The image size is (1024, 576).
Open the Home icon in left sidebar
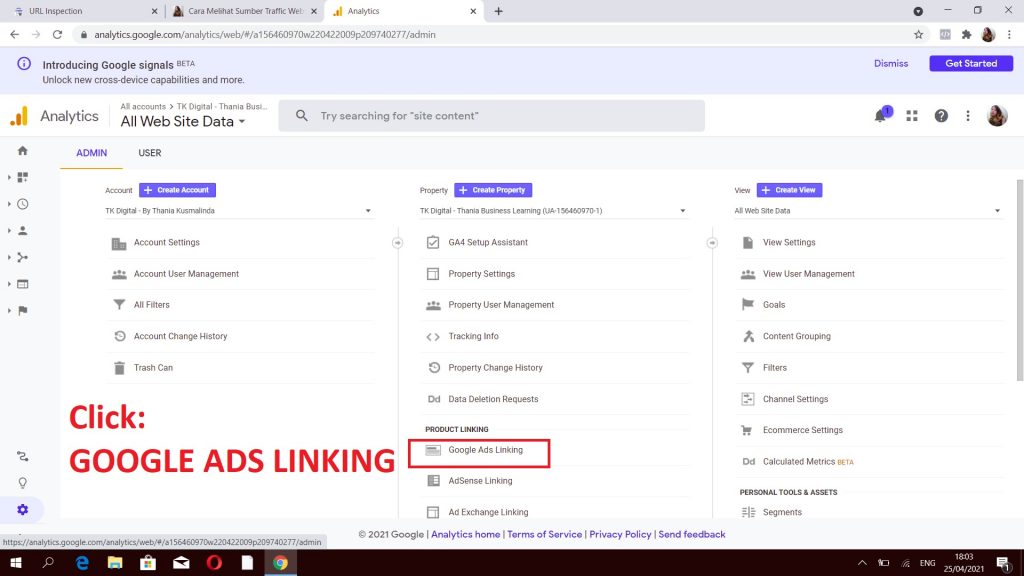[x=23, y=151]
